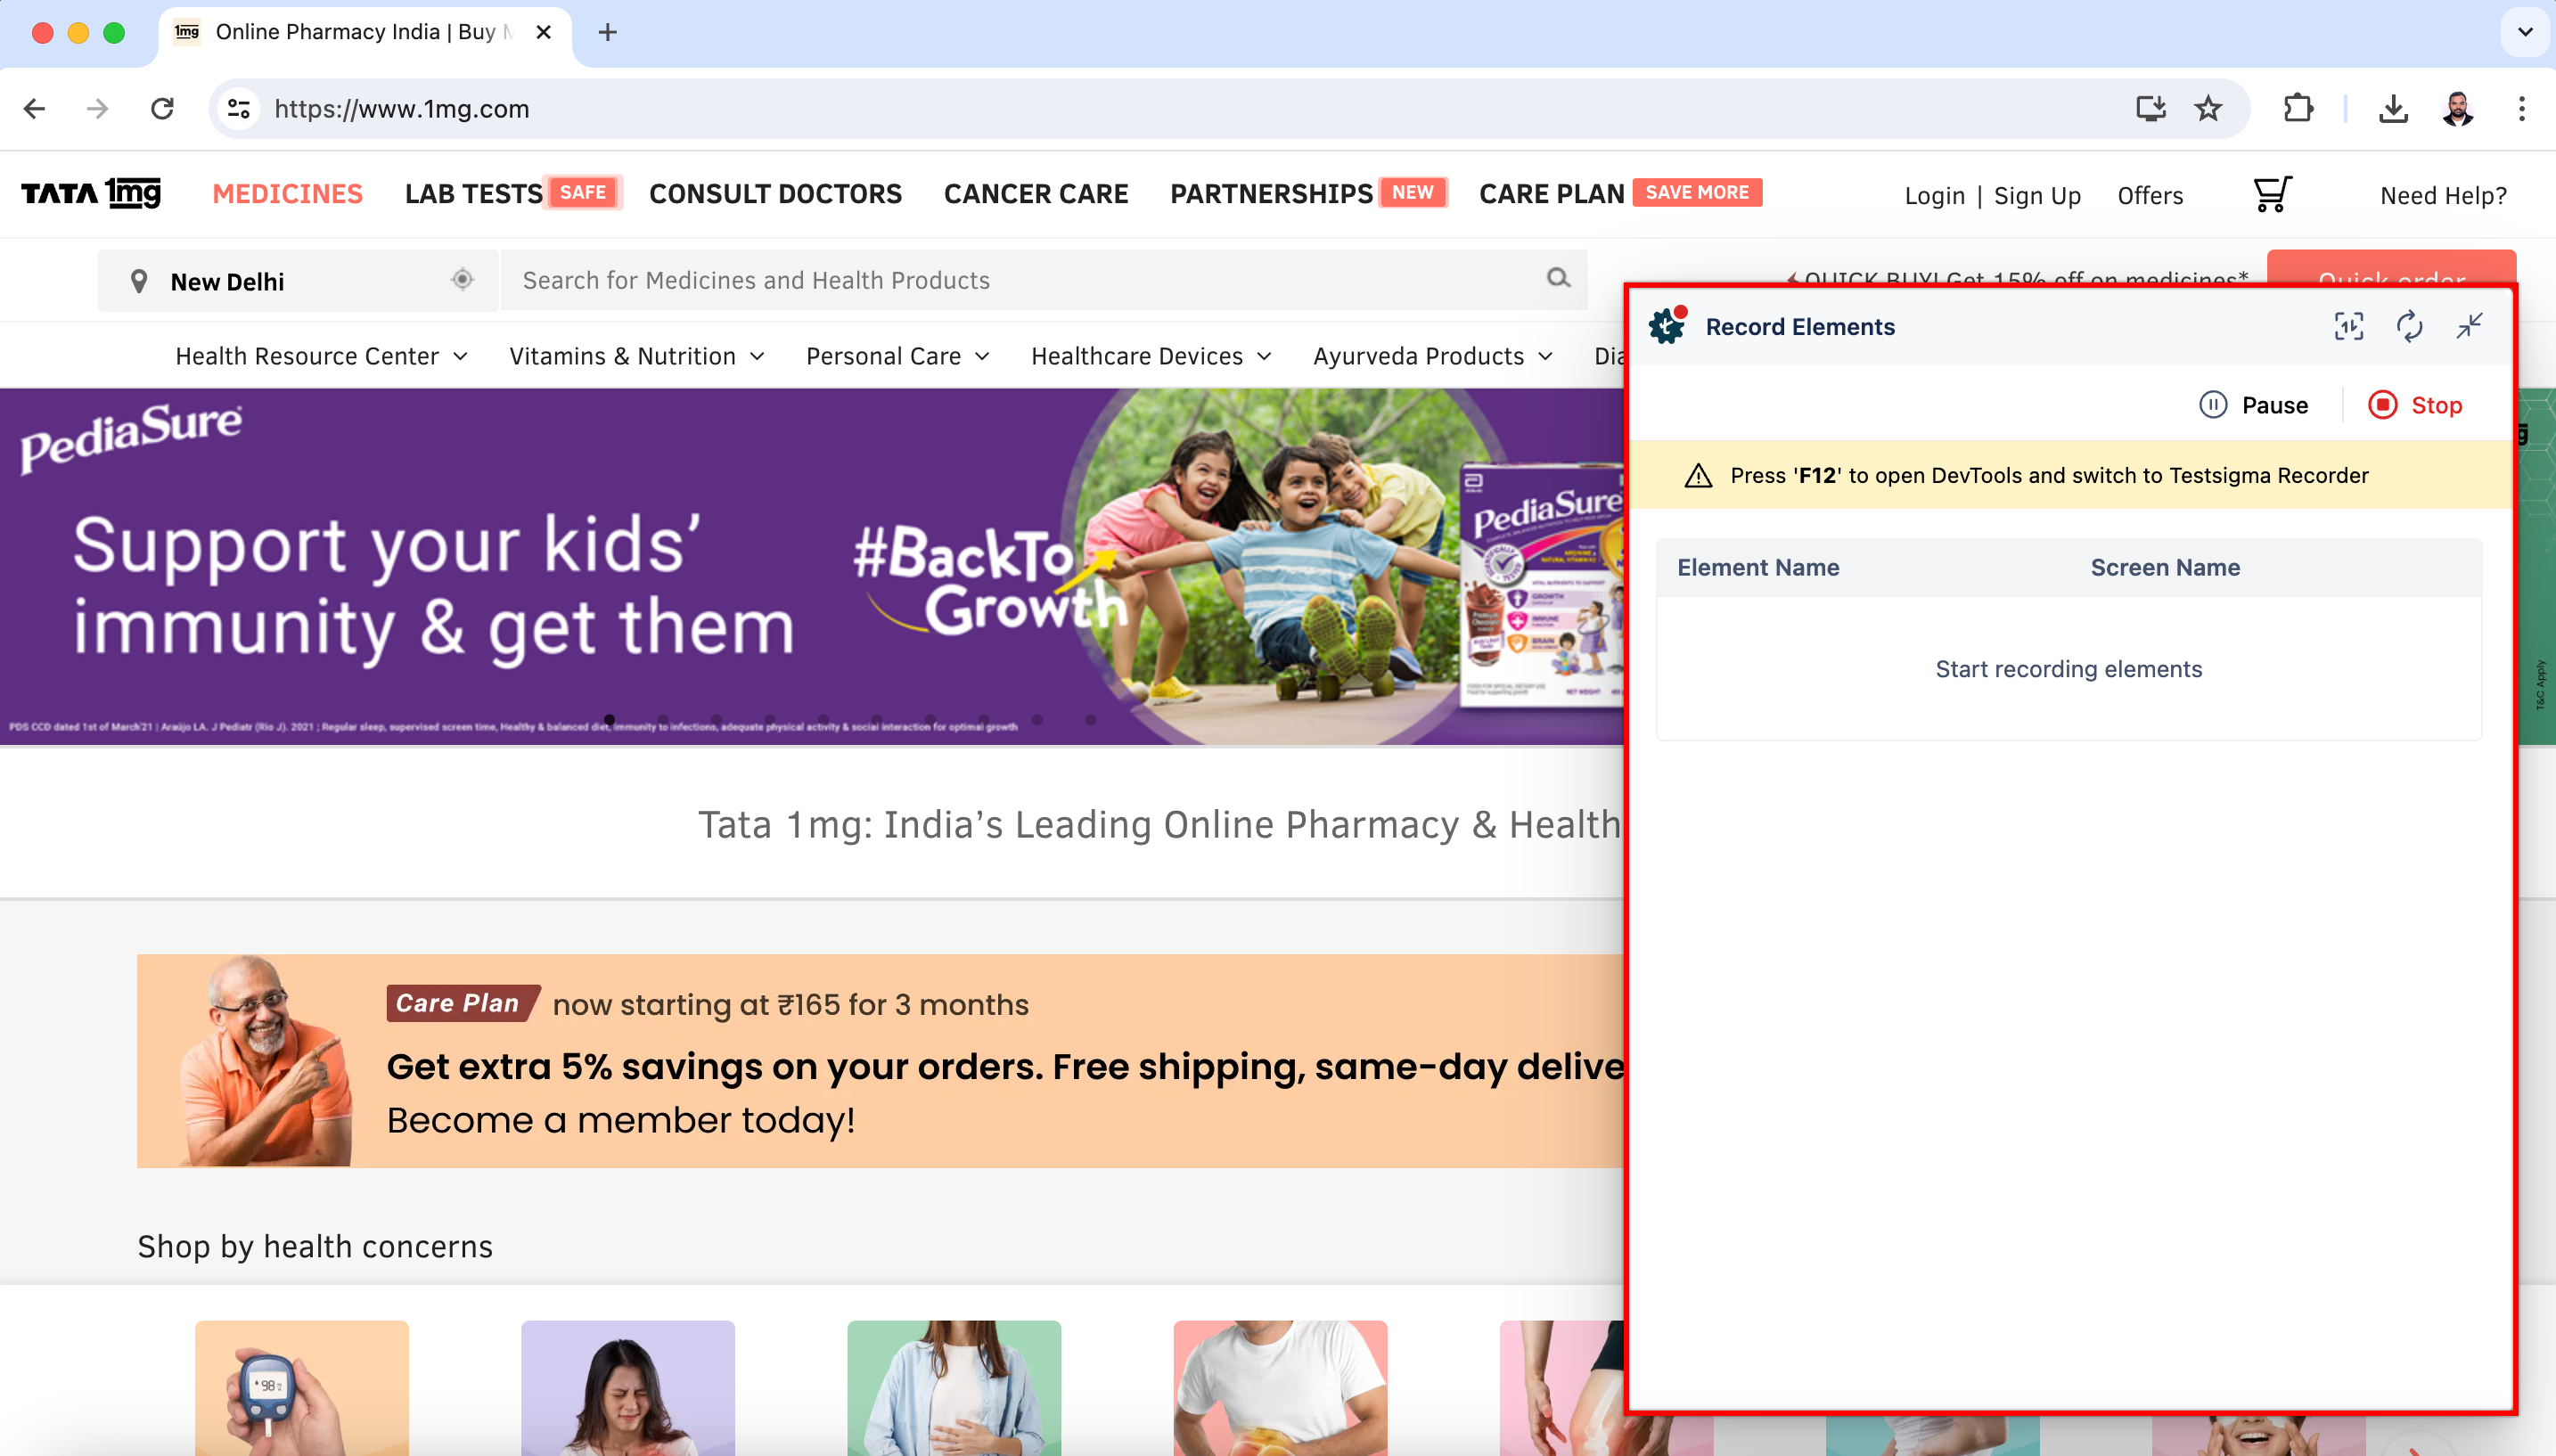Click the SAVE MORE badge near Care Plan
The image size is (2556, 1456).
[1697, 192]
